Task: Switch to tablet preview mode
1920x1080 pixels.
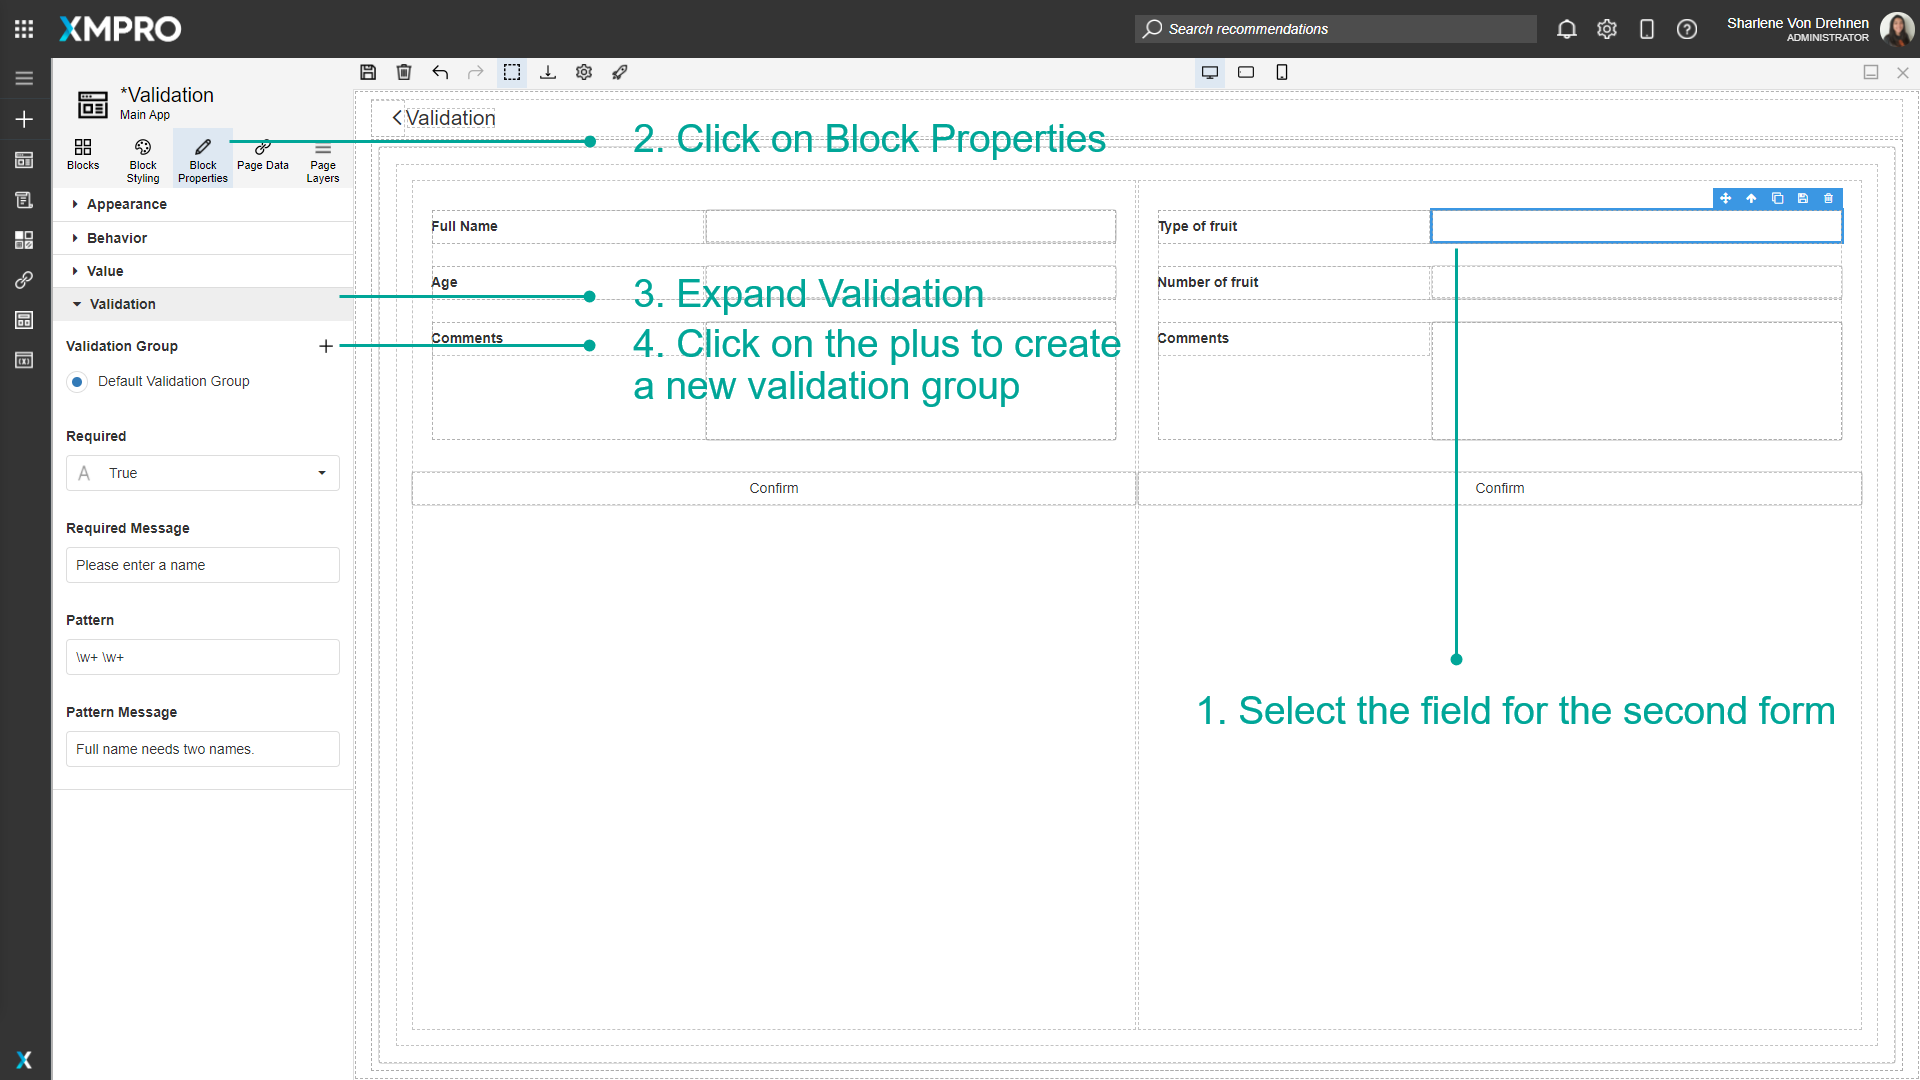Action: [1246, 72]
